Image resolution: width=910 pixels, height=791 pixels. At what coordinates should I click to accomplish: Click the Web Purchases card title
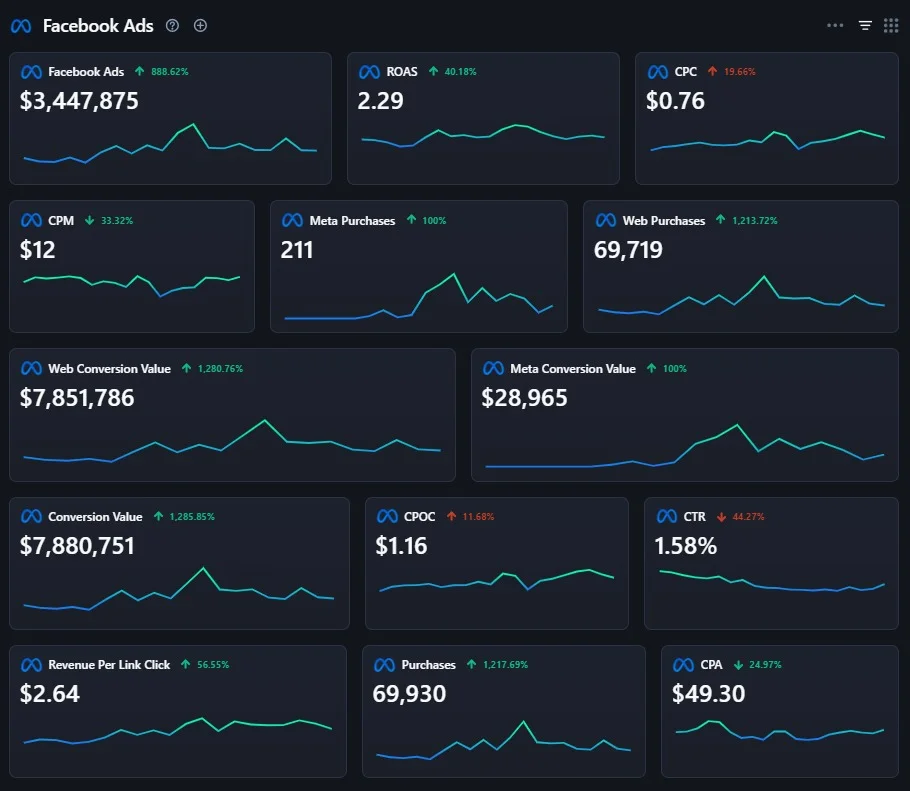(664, 221)
